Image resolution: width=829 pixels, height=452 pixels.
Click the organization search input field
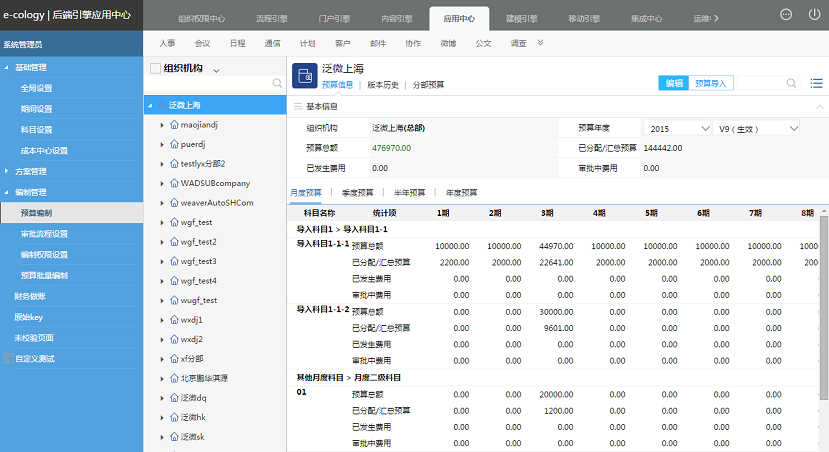(x=209, y=83)
